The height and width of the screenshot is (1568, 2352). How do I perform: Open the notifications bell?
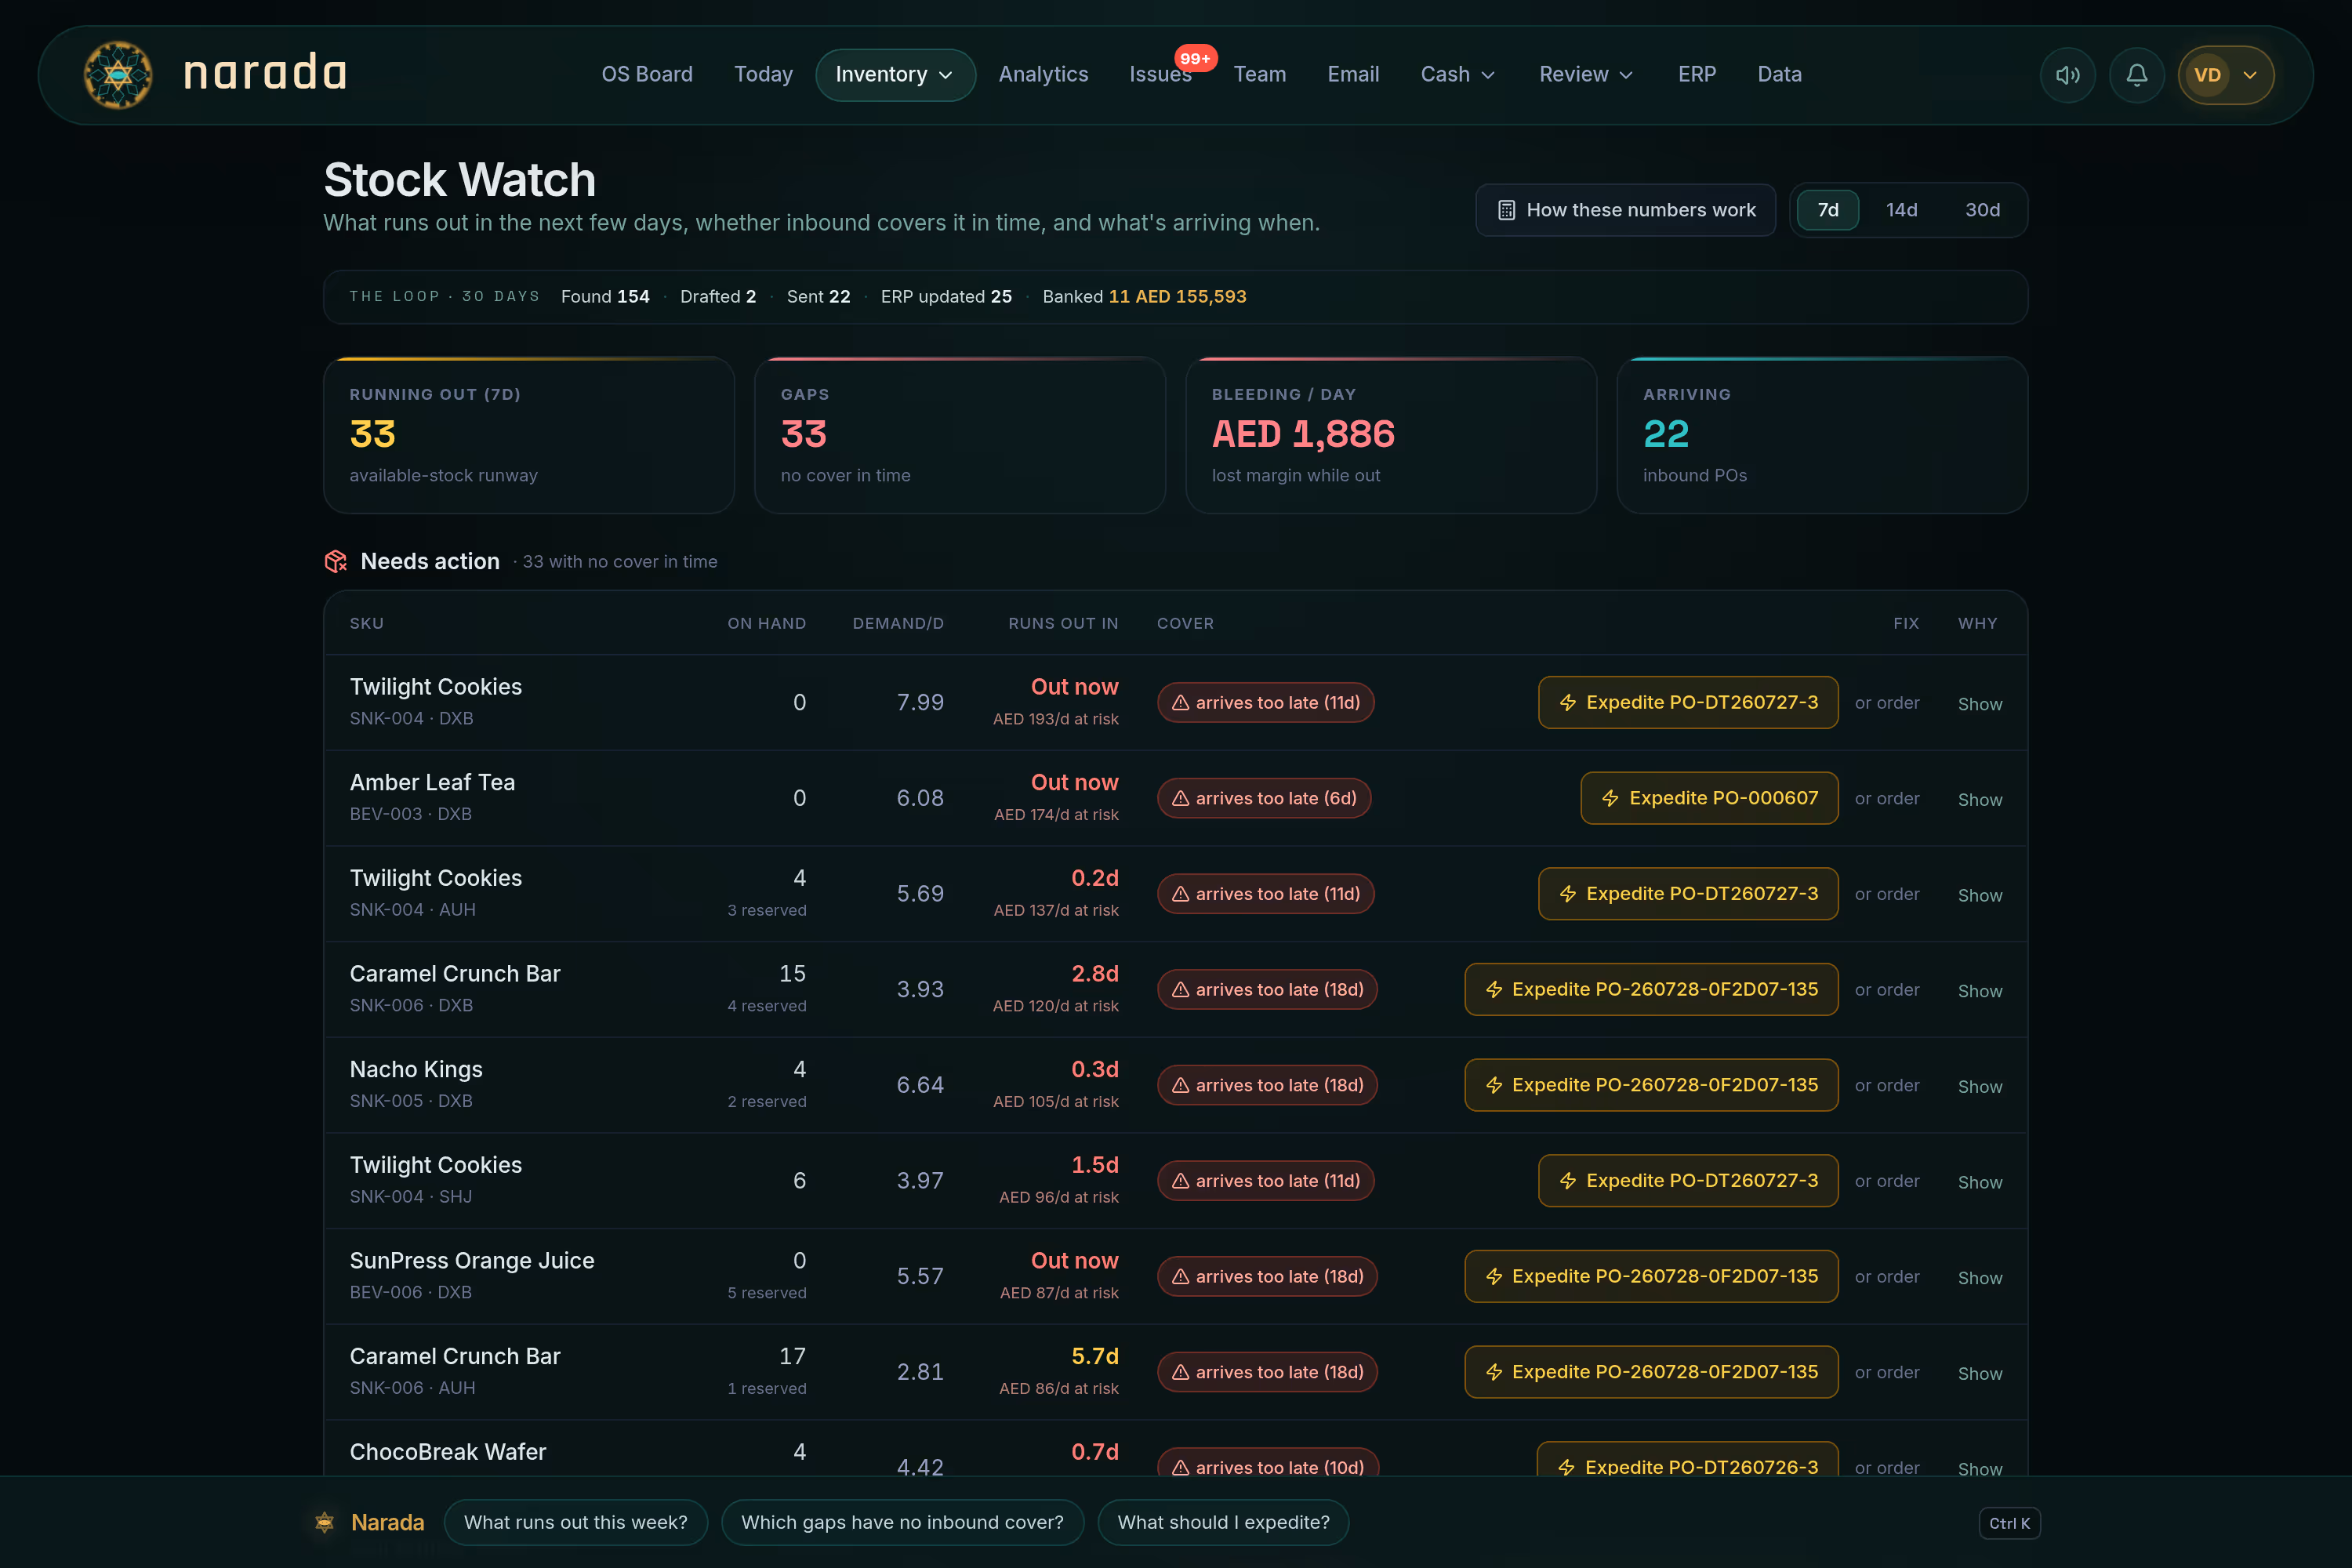point(2136,75)
